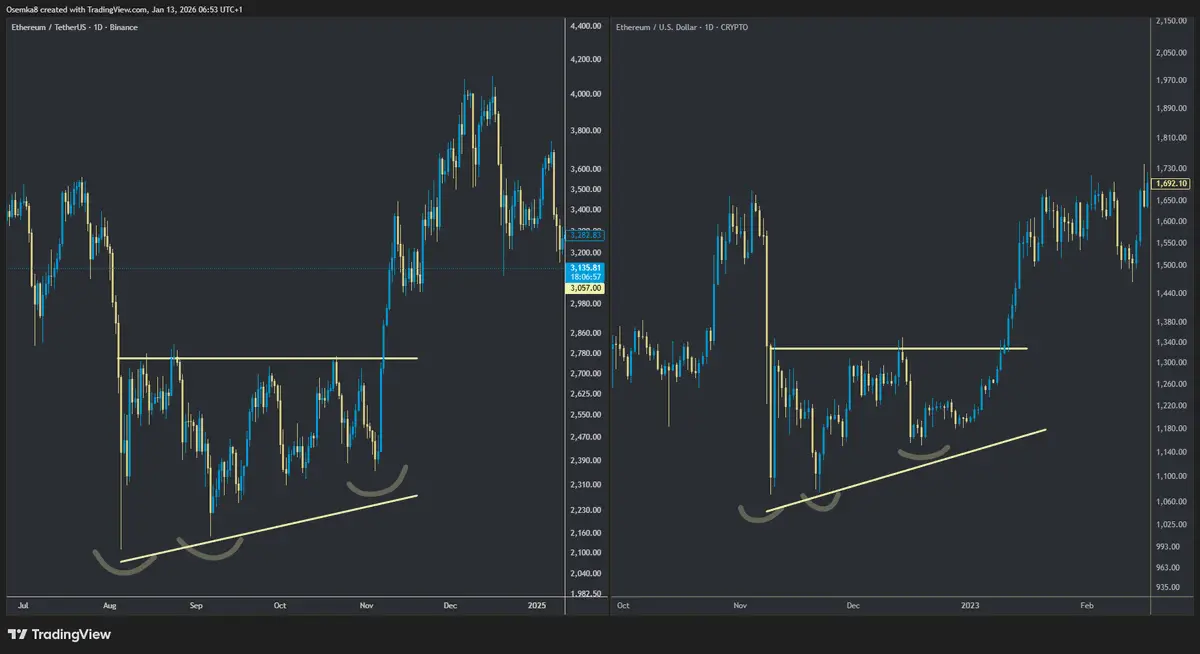
Task: Click the 935.00 price axis value
Action: (x=1170, y=587)
